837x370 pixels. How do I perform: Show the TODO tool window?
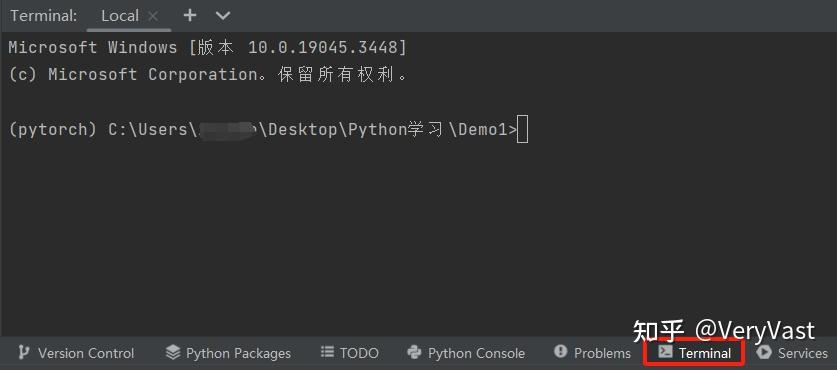click(x=350, y=353)
